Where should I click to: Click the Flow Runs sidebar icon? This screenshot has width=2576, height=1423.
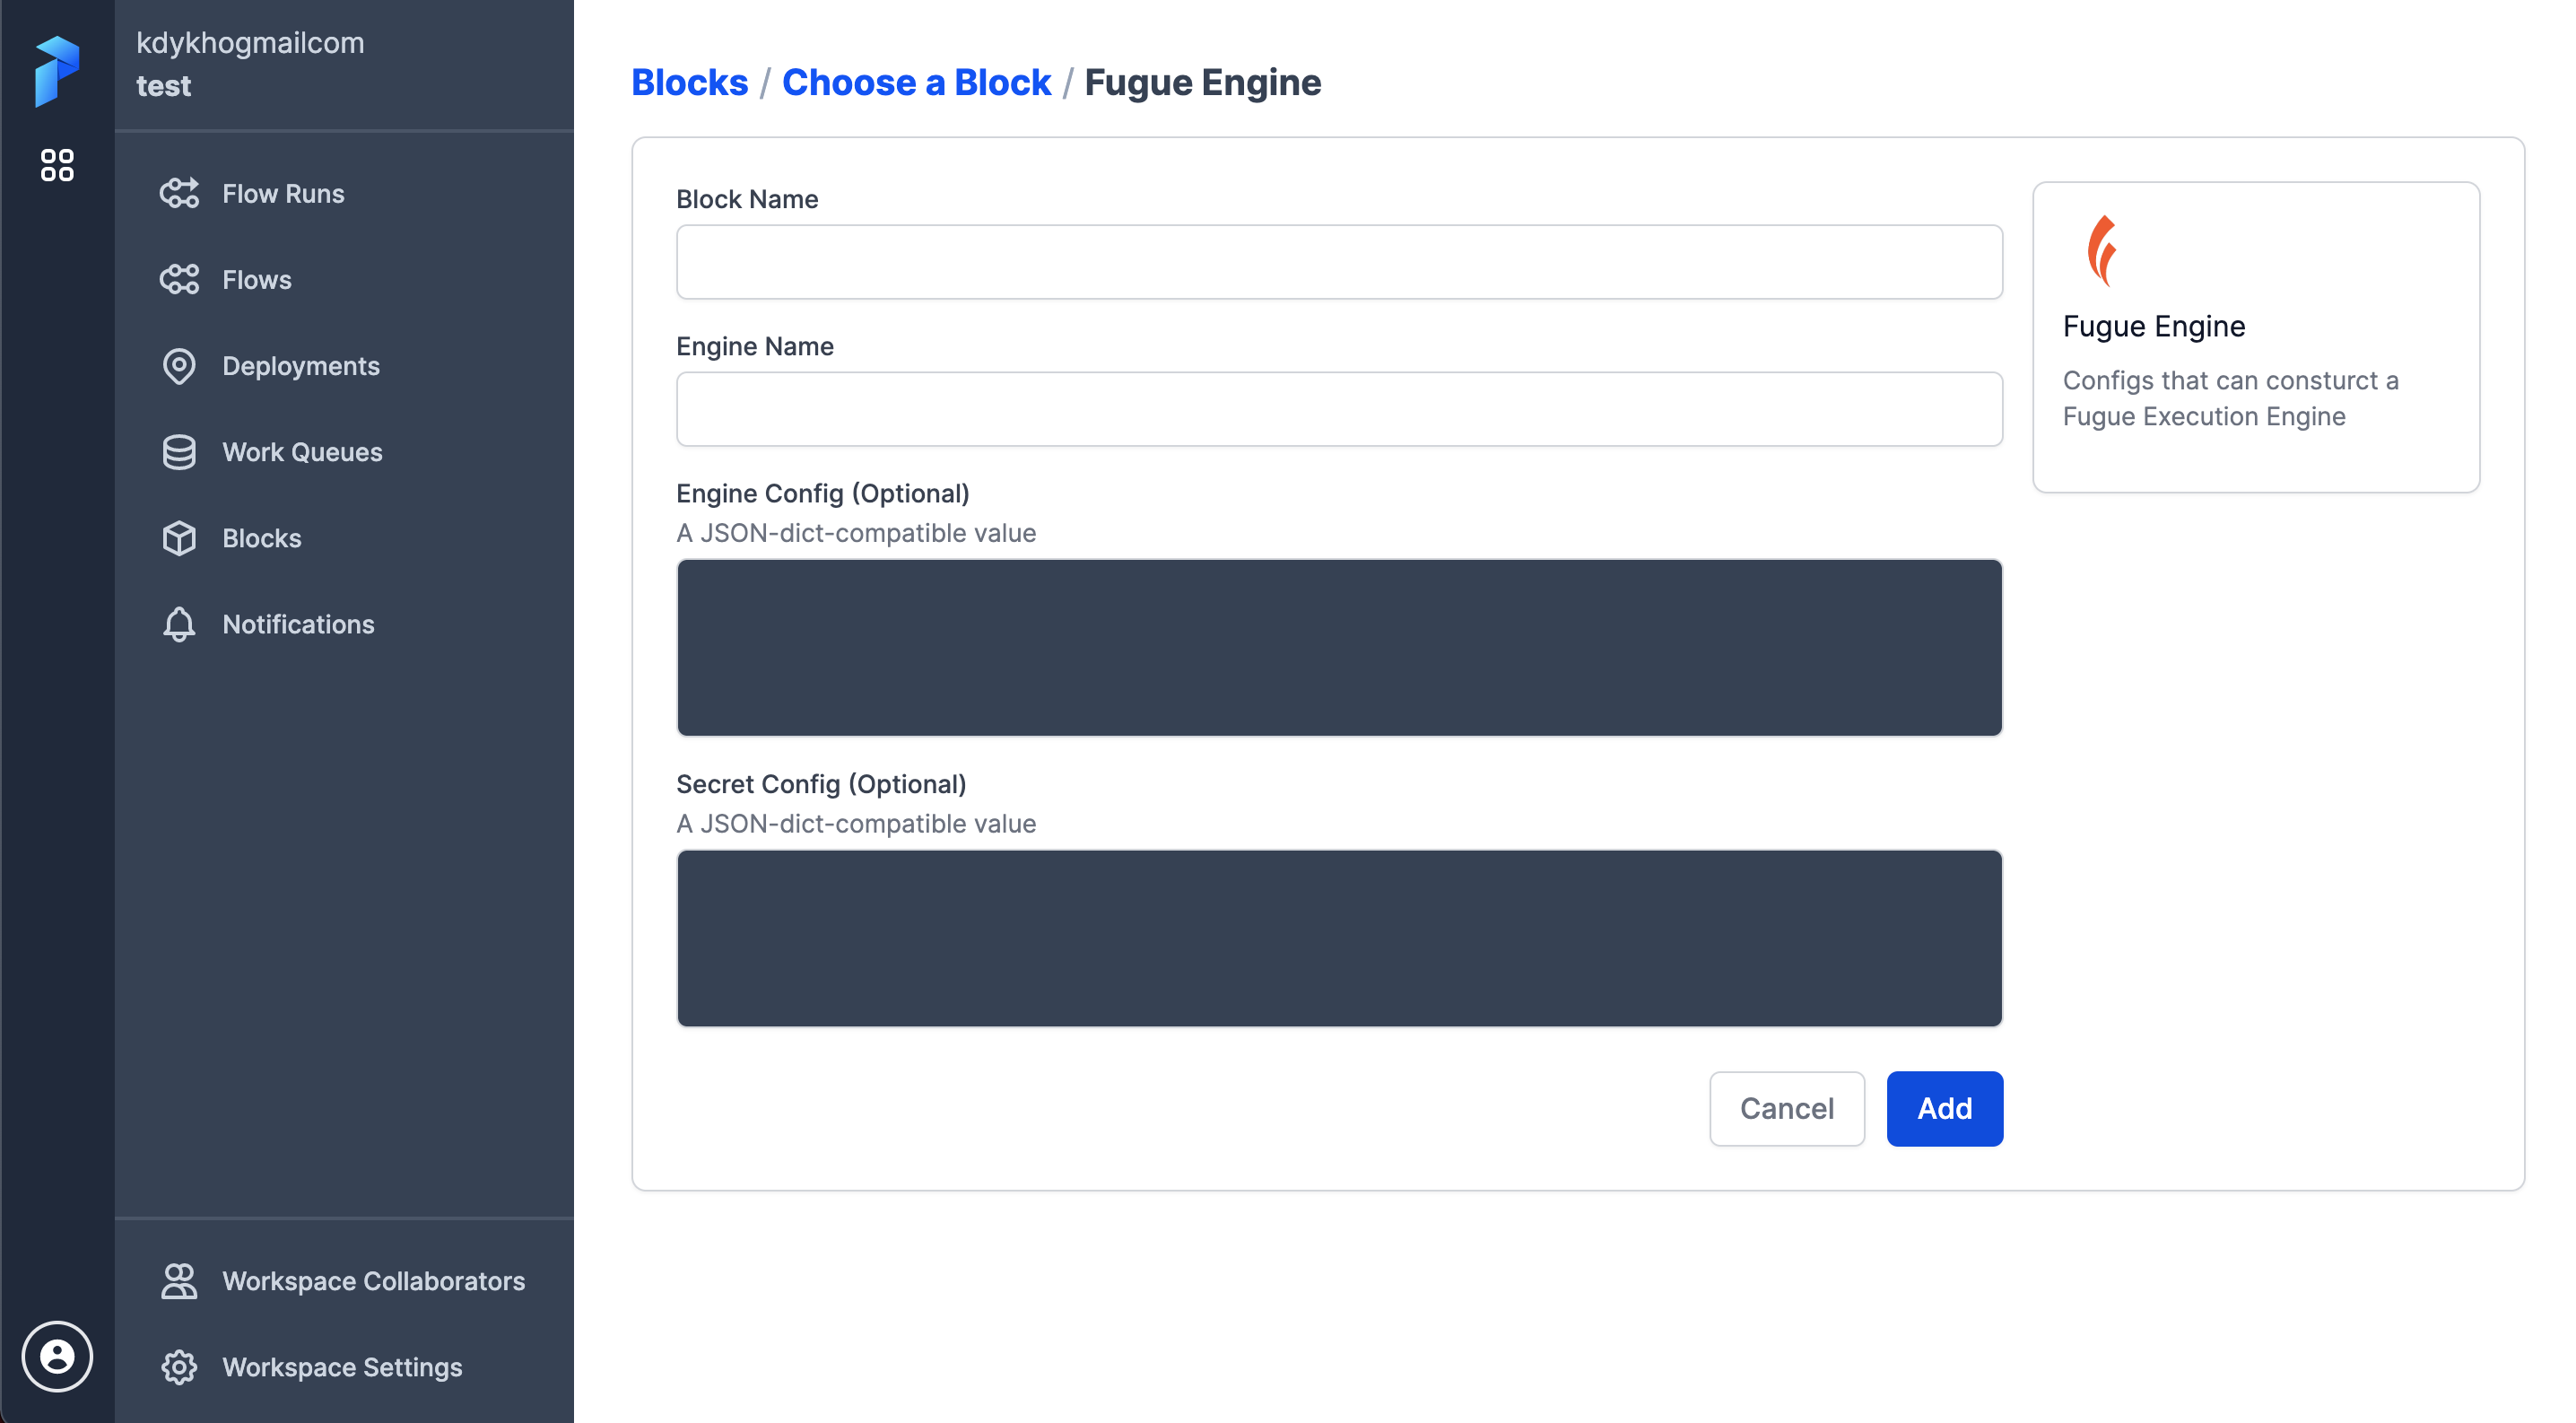coord(180,193)
